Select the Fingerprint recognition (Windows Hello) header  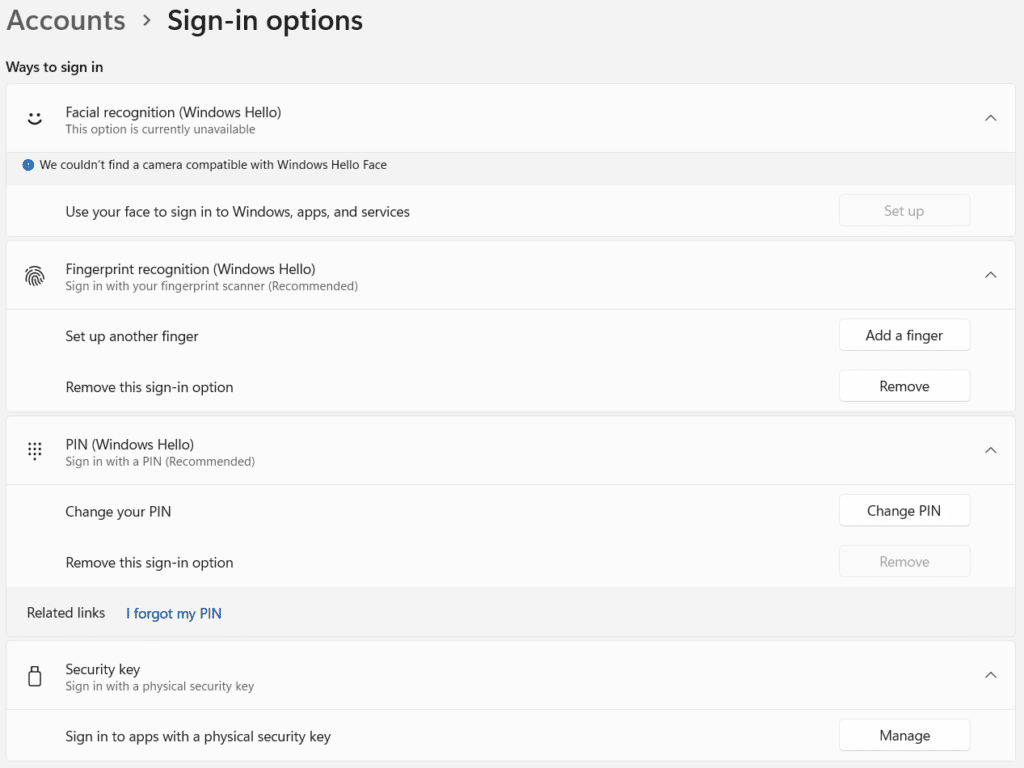click(x=190, y=269)
